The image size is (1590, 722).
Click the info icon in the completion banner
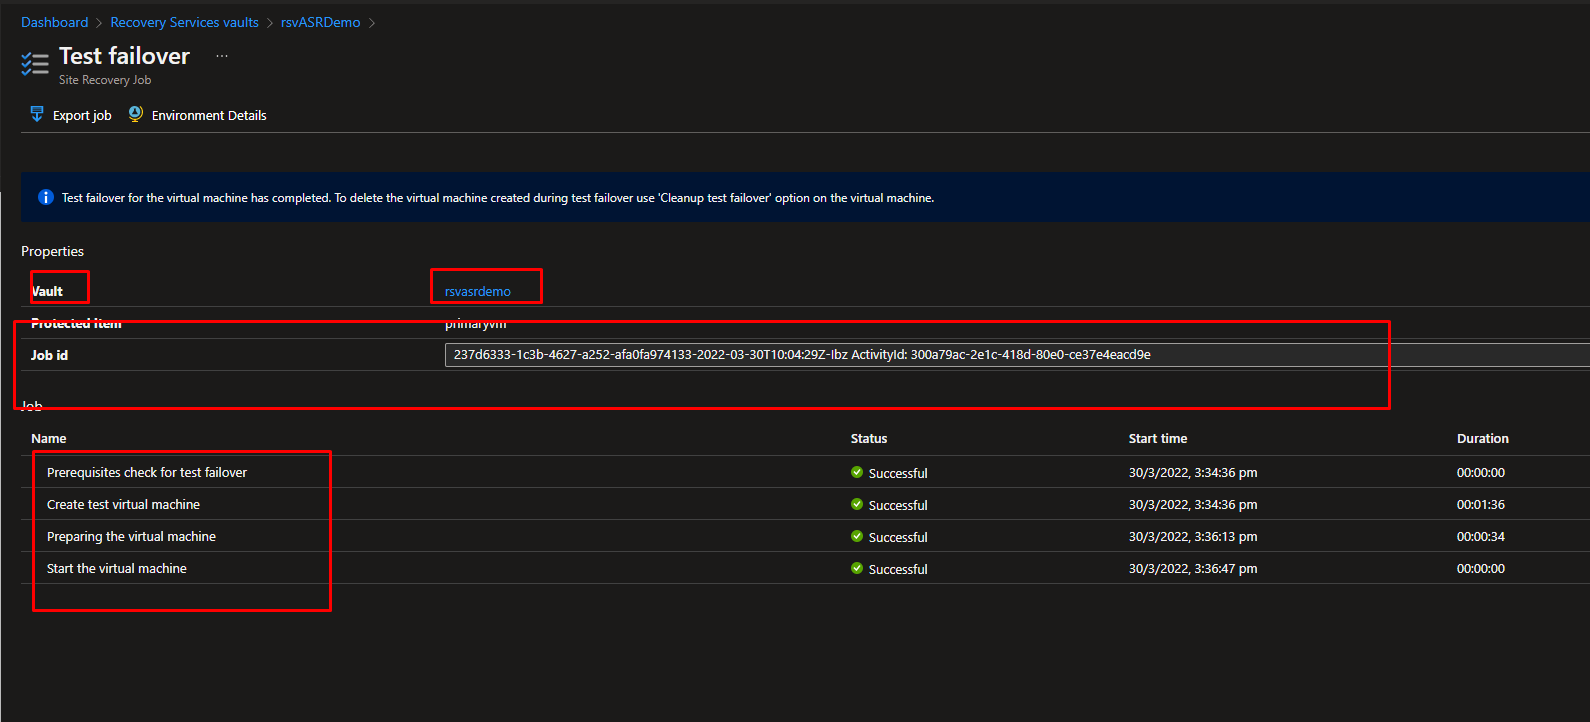pyautogui.click(x=45, y=198)
